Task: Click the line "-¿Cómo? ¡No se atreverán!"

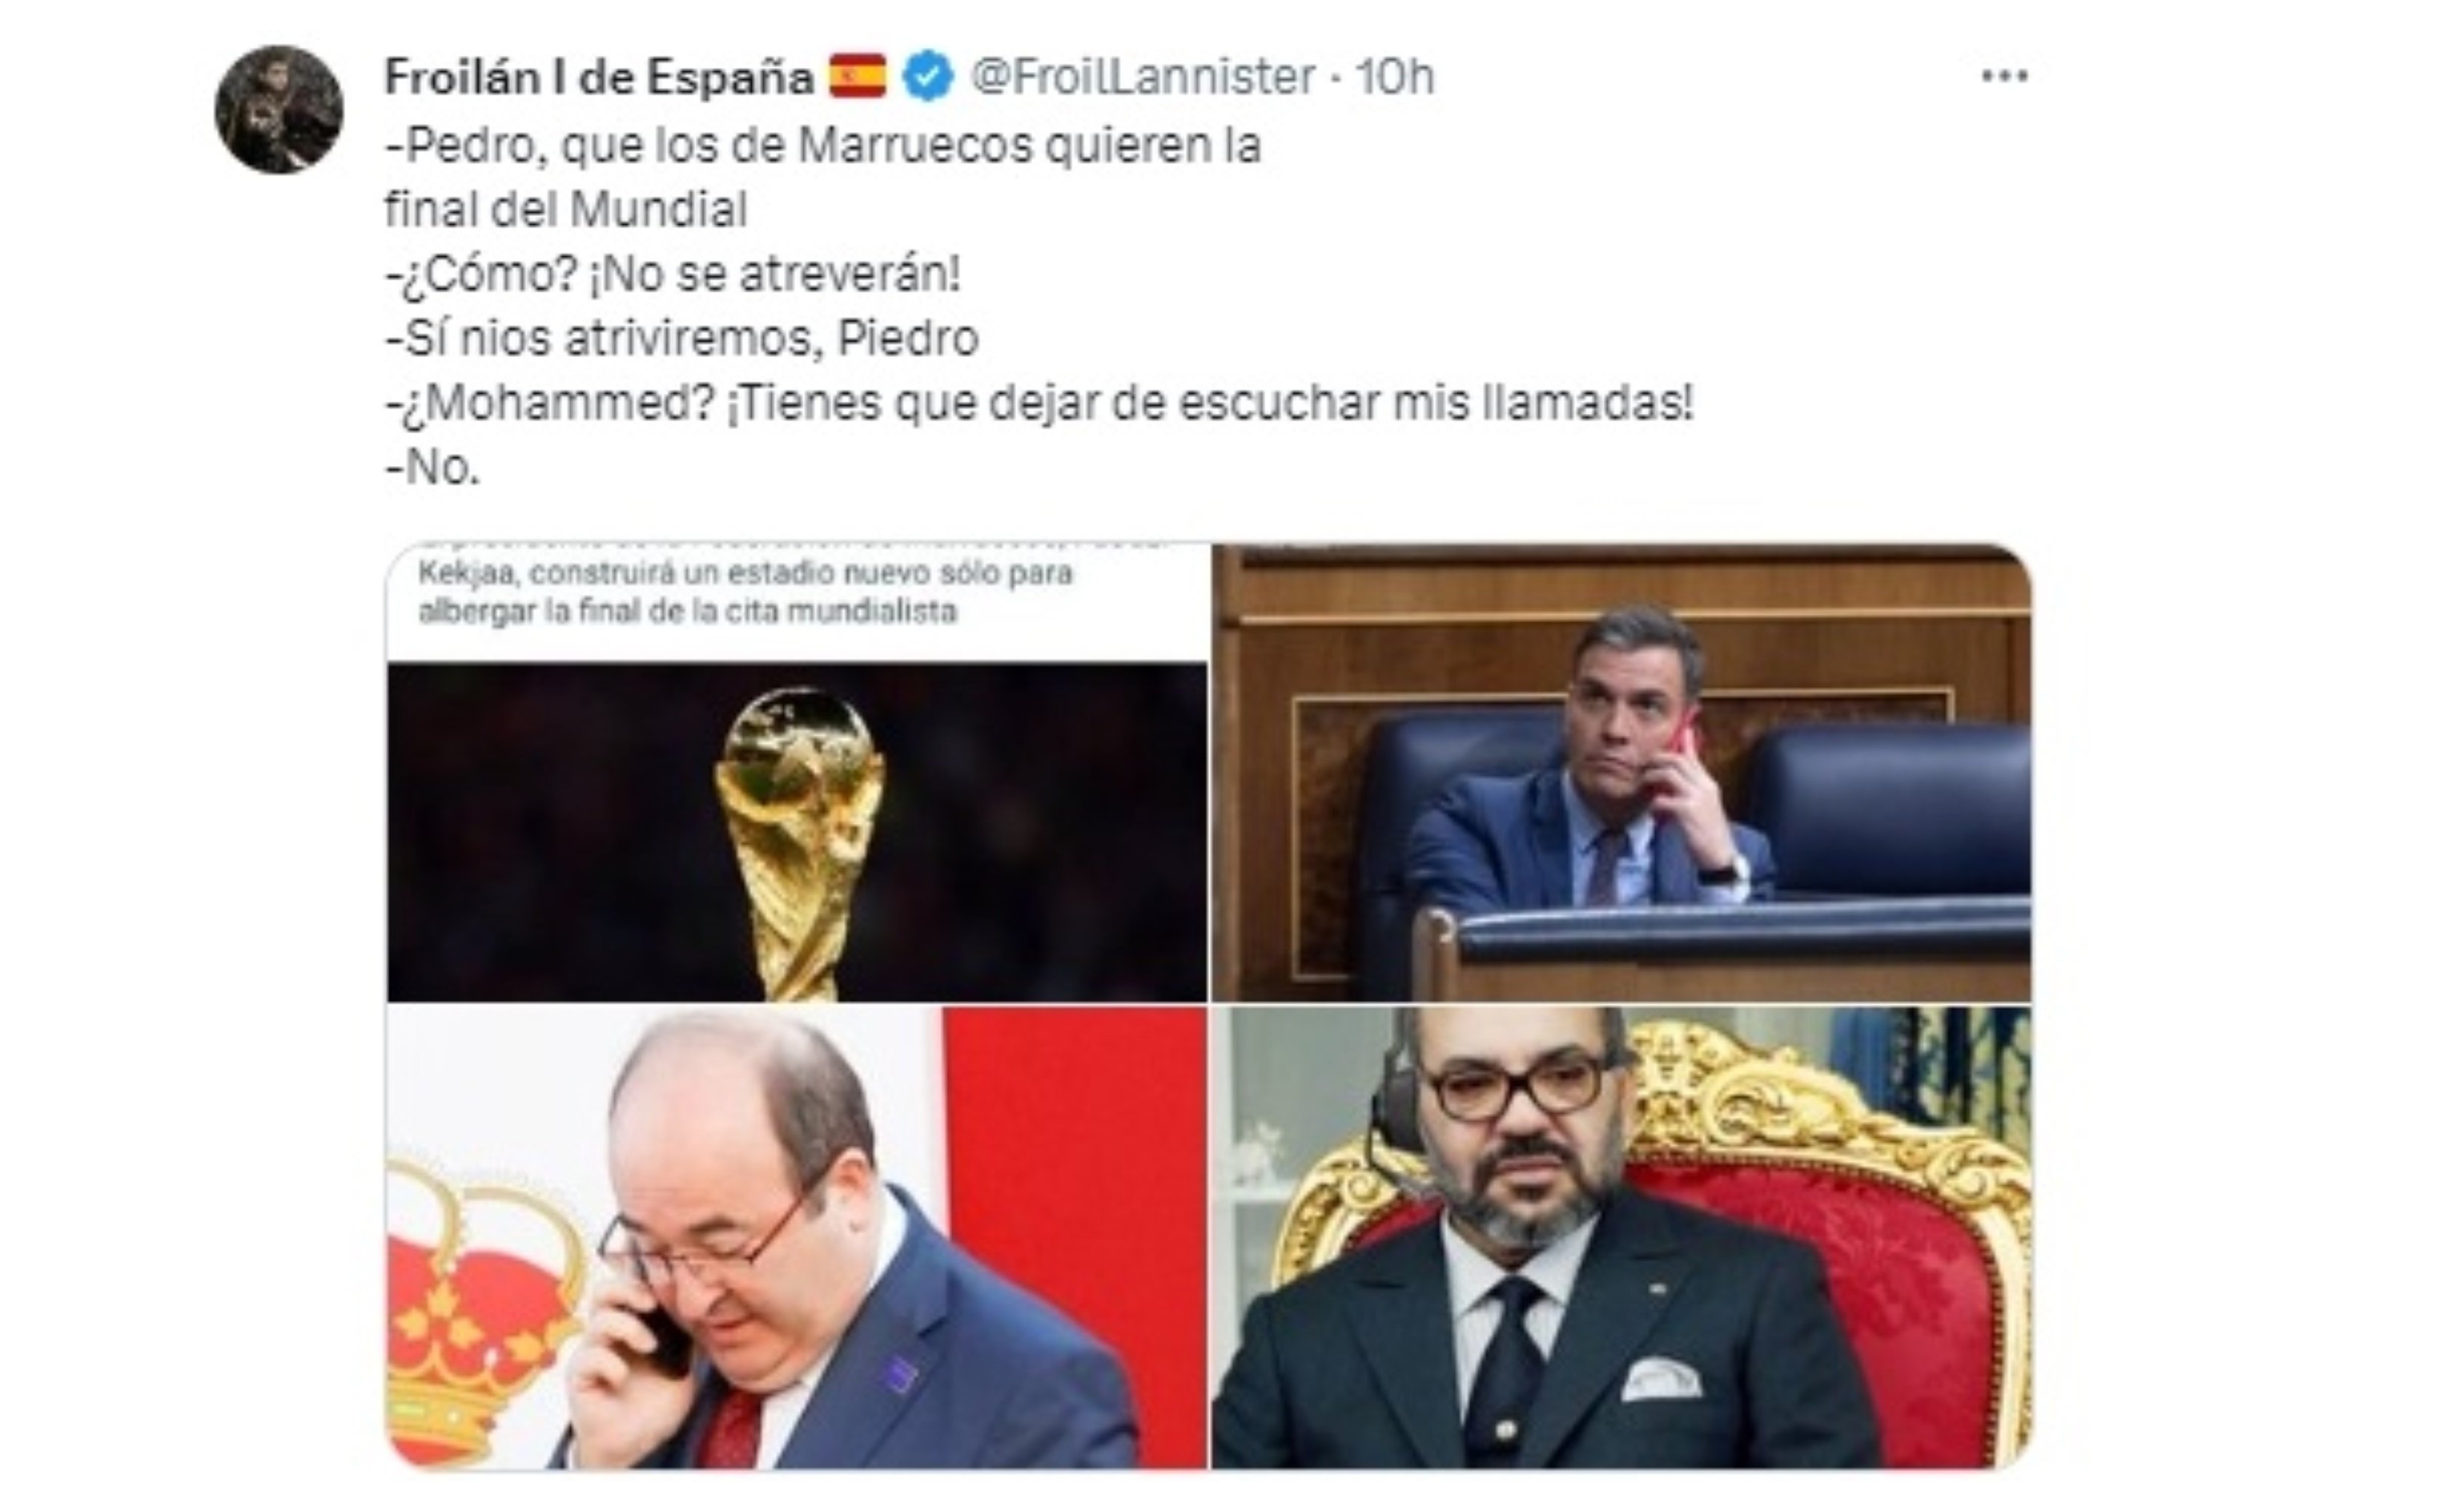Action: pos(673,274)
